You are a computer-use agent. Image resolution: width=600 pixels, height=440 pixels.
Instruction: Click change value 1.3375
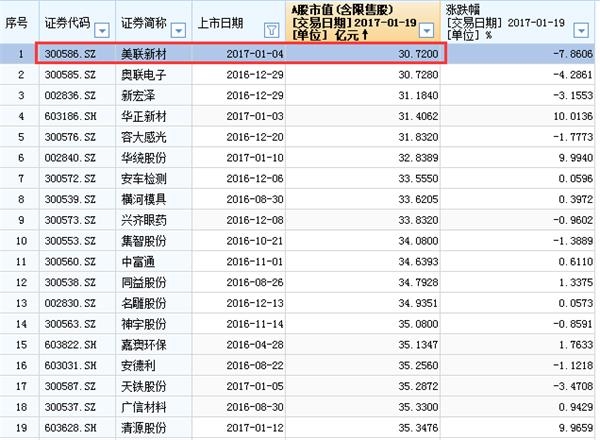point(576,282)
